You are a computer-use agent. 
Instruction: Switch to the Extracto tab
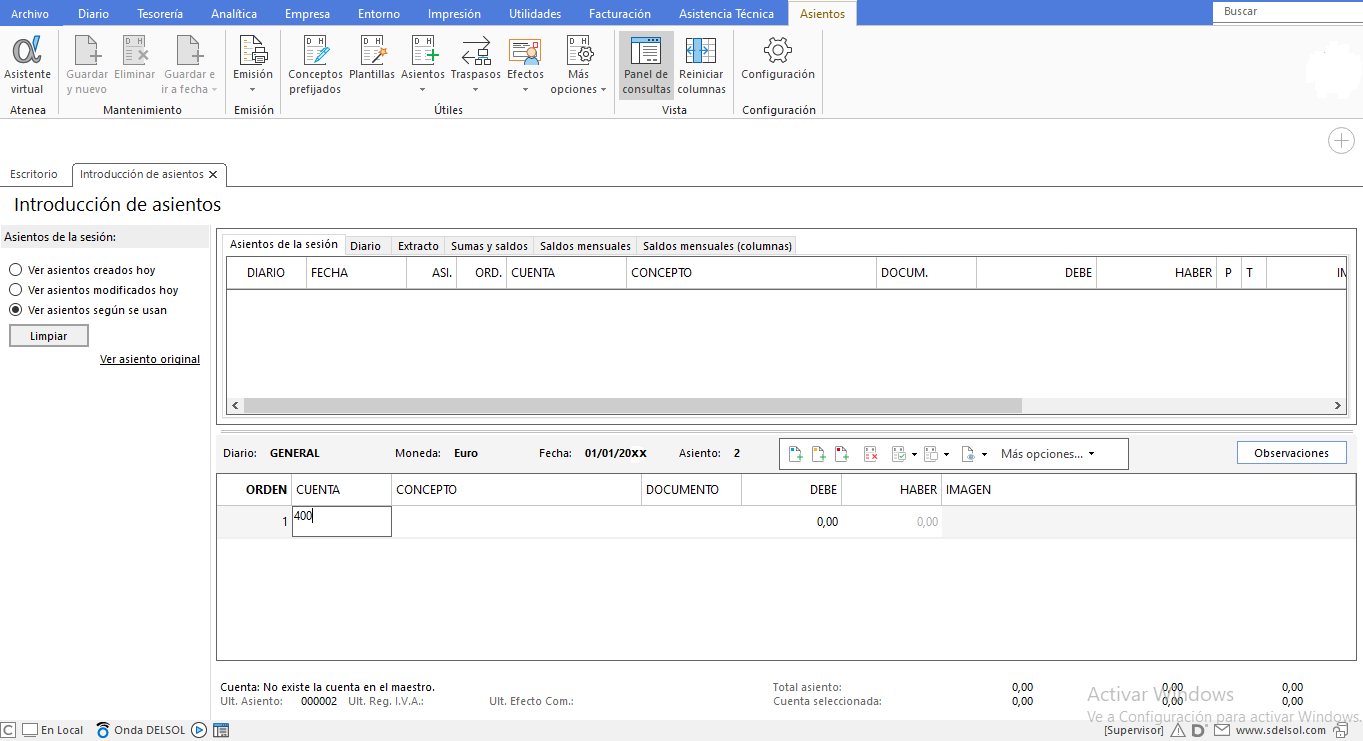418,246
